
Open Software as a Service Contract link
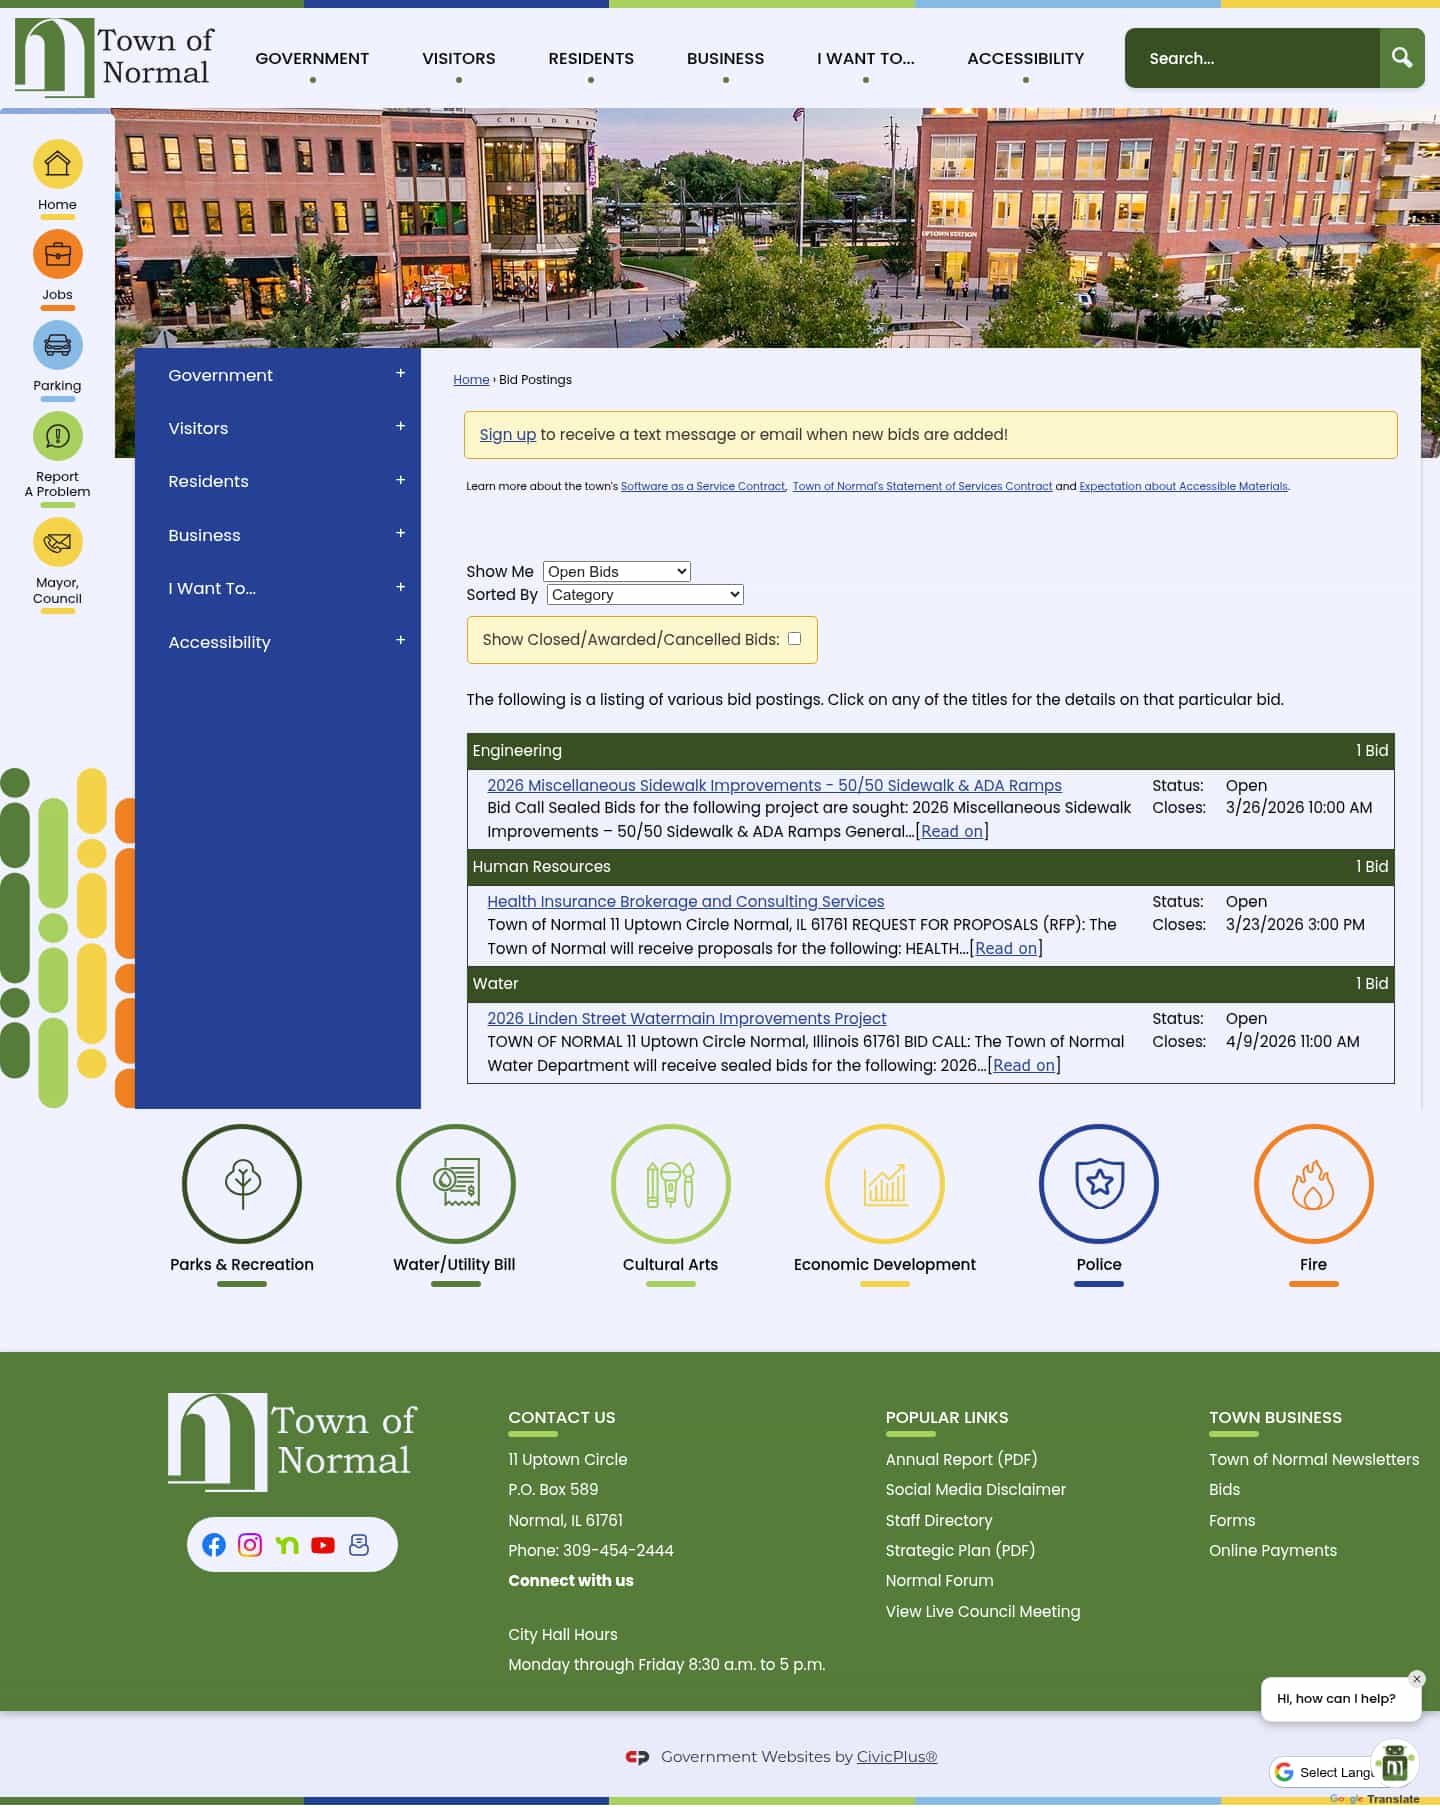pyautogui.click(x=703, y=486)
